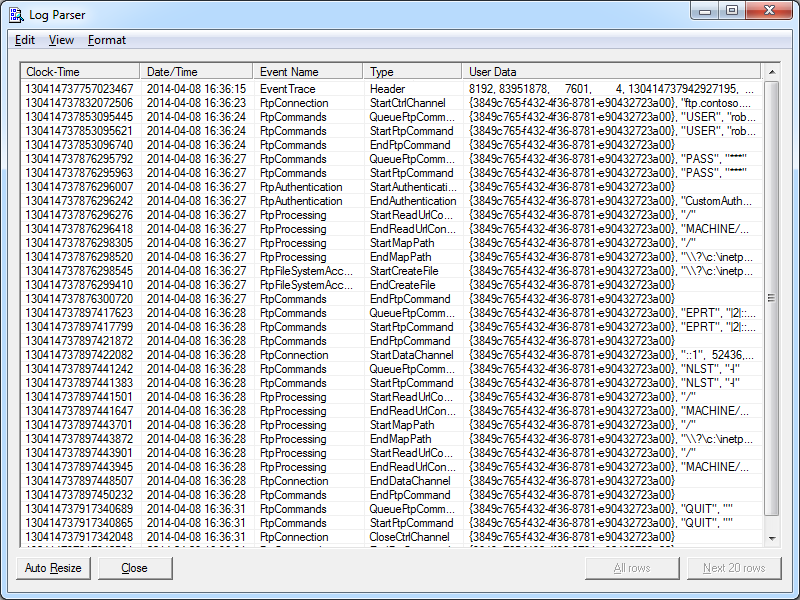Image resolution: width=800 pixels, height=600 pixels.
Task: Open the Edit menu
Action: [25, 40]
